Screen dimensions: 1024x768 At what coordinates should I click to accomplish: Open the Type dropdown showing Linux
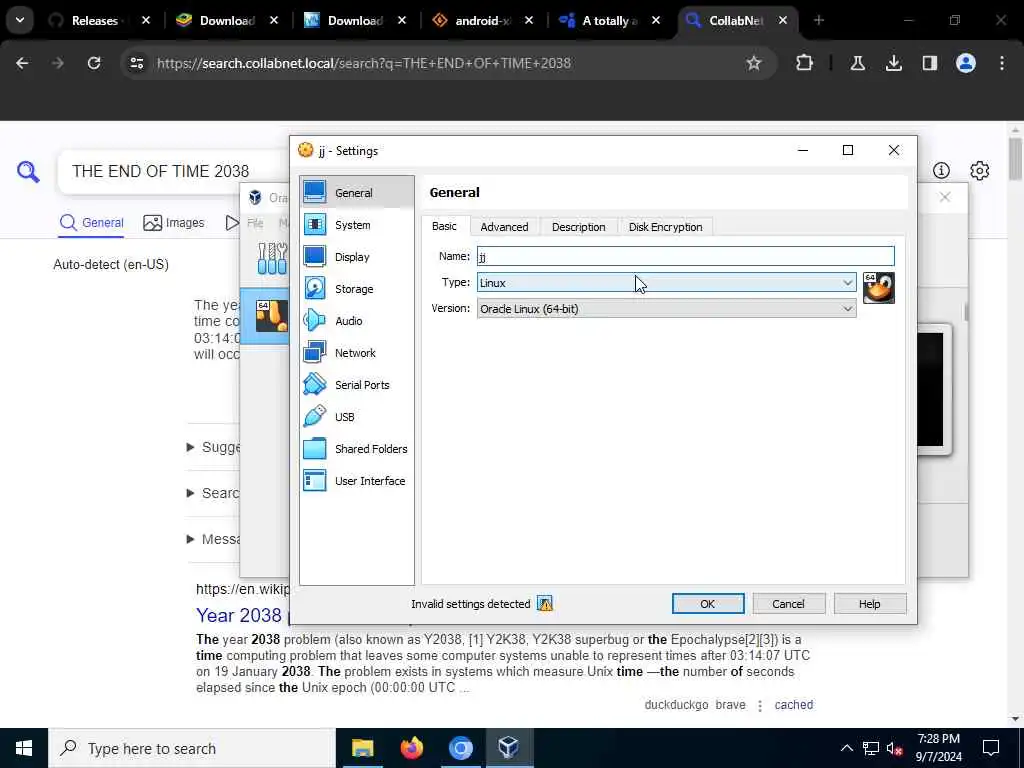pyautogui.click(x=666, y=283)
